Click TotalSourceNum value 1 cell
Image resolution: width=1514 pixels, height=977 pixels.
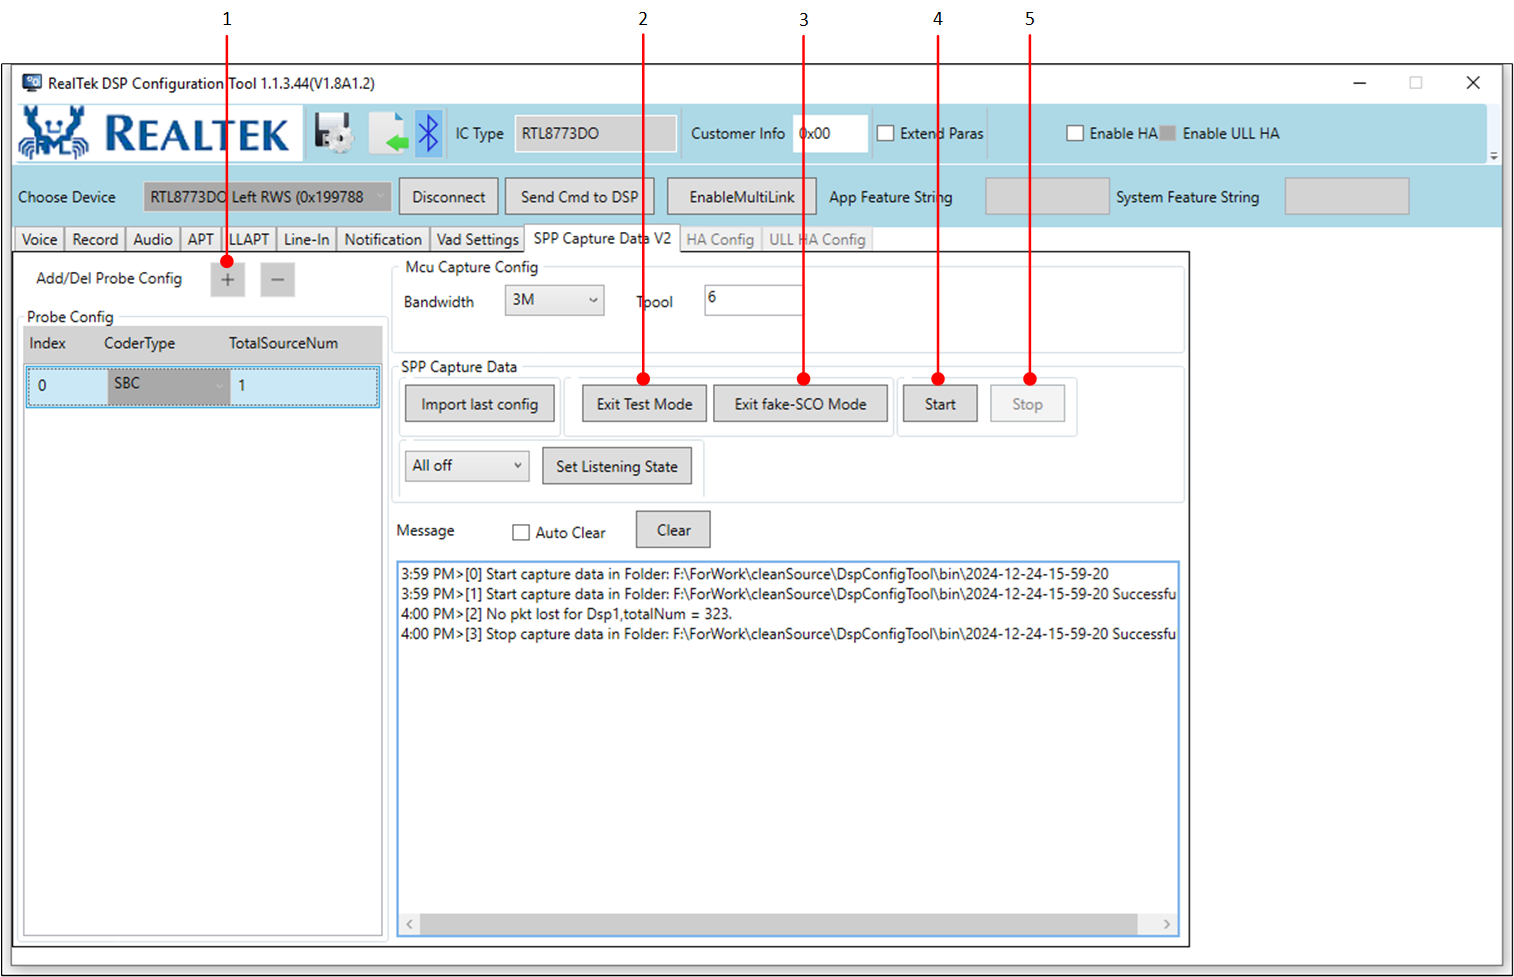pos(304,386)
